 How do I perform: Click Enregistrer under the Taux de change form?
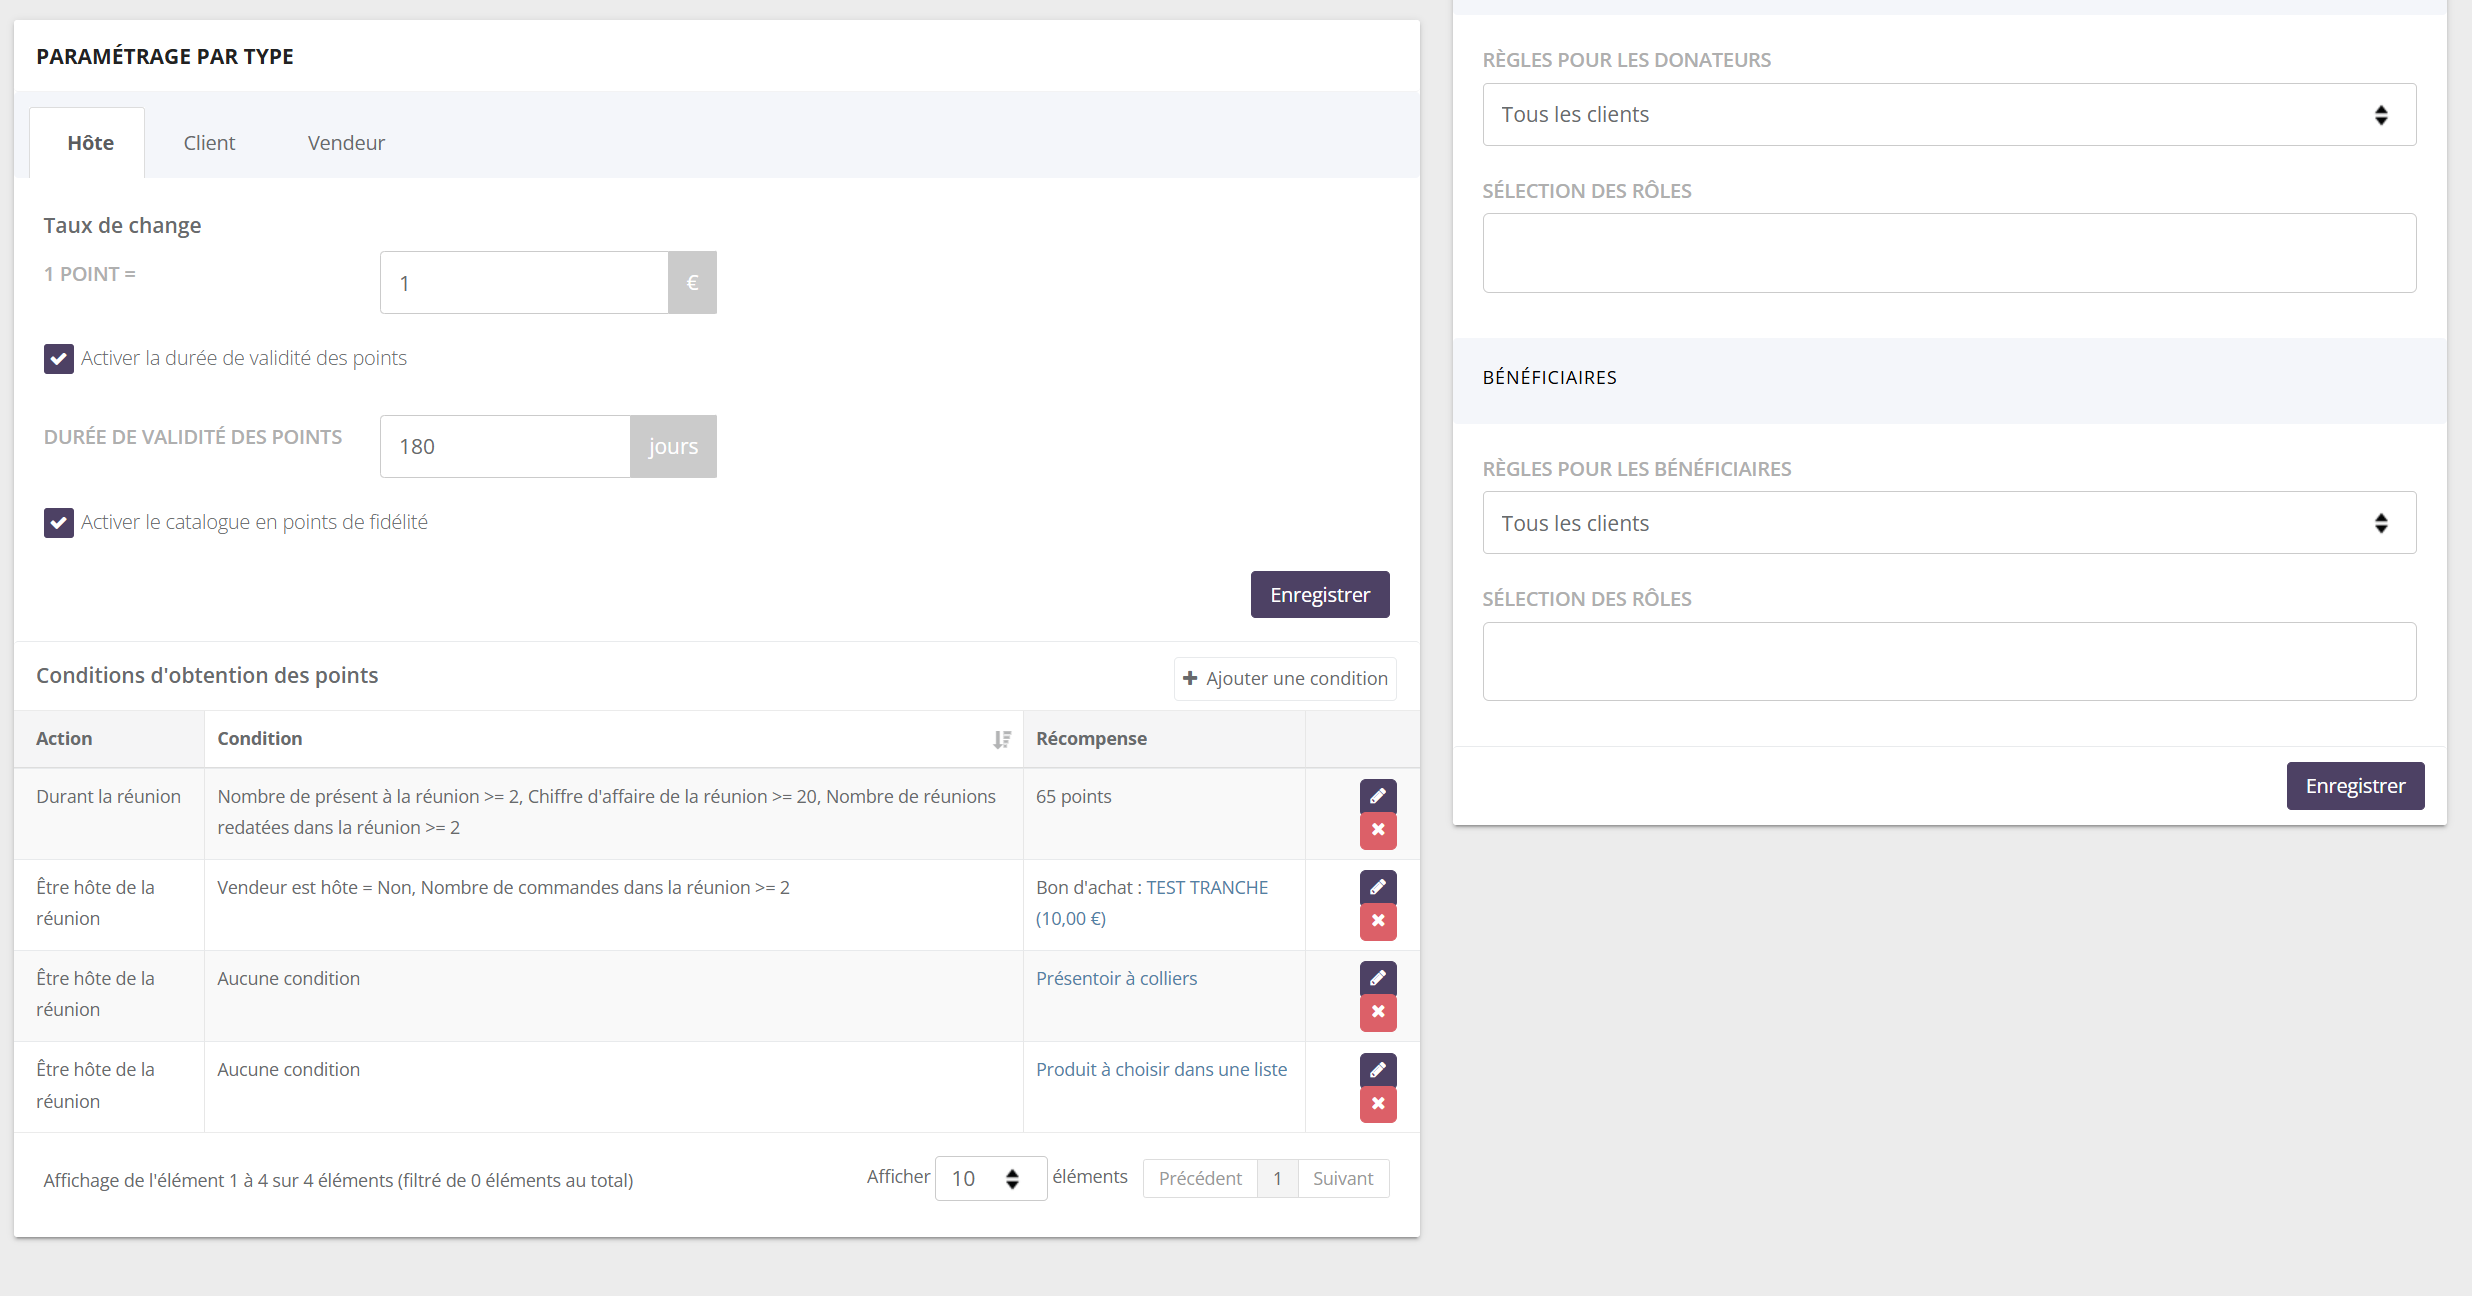pyautogui.click(x=1320, y=595)
